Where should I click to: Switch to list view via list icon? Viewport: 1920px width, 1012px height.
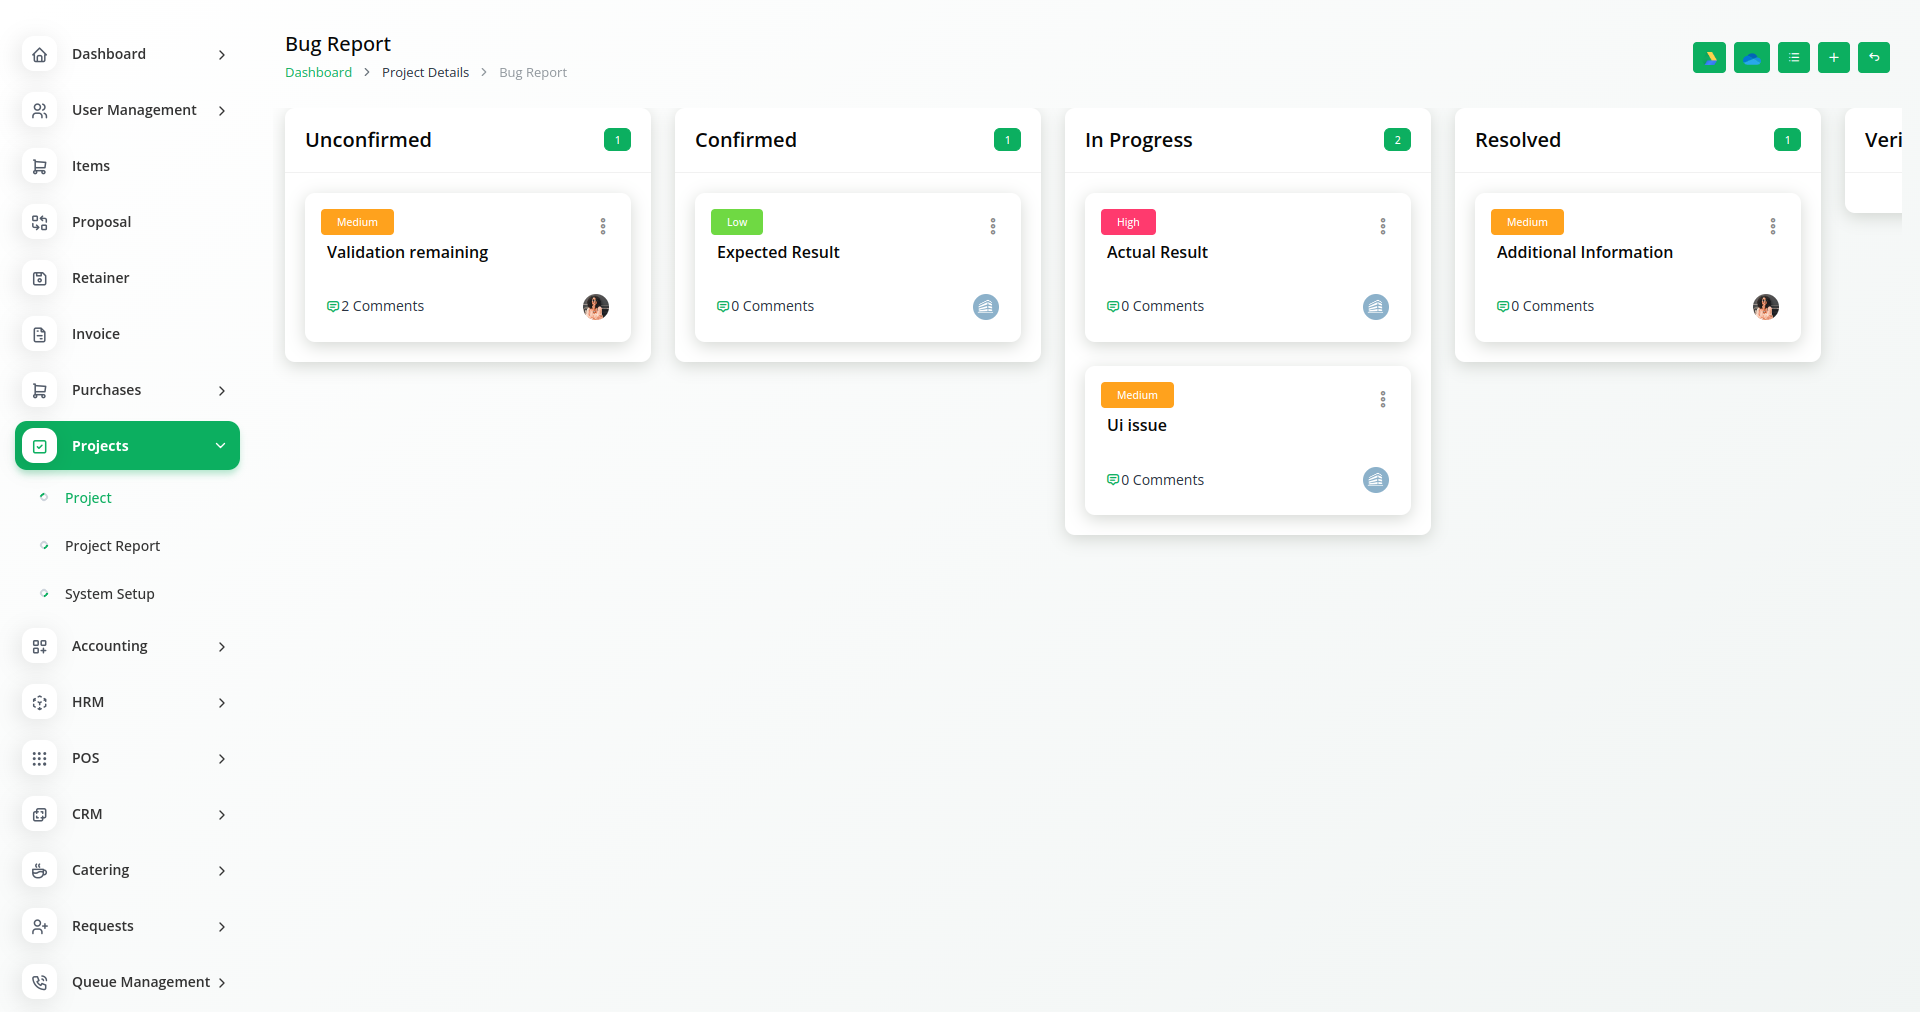pos(1793,58)
